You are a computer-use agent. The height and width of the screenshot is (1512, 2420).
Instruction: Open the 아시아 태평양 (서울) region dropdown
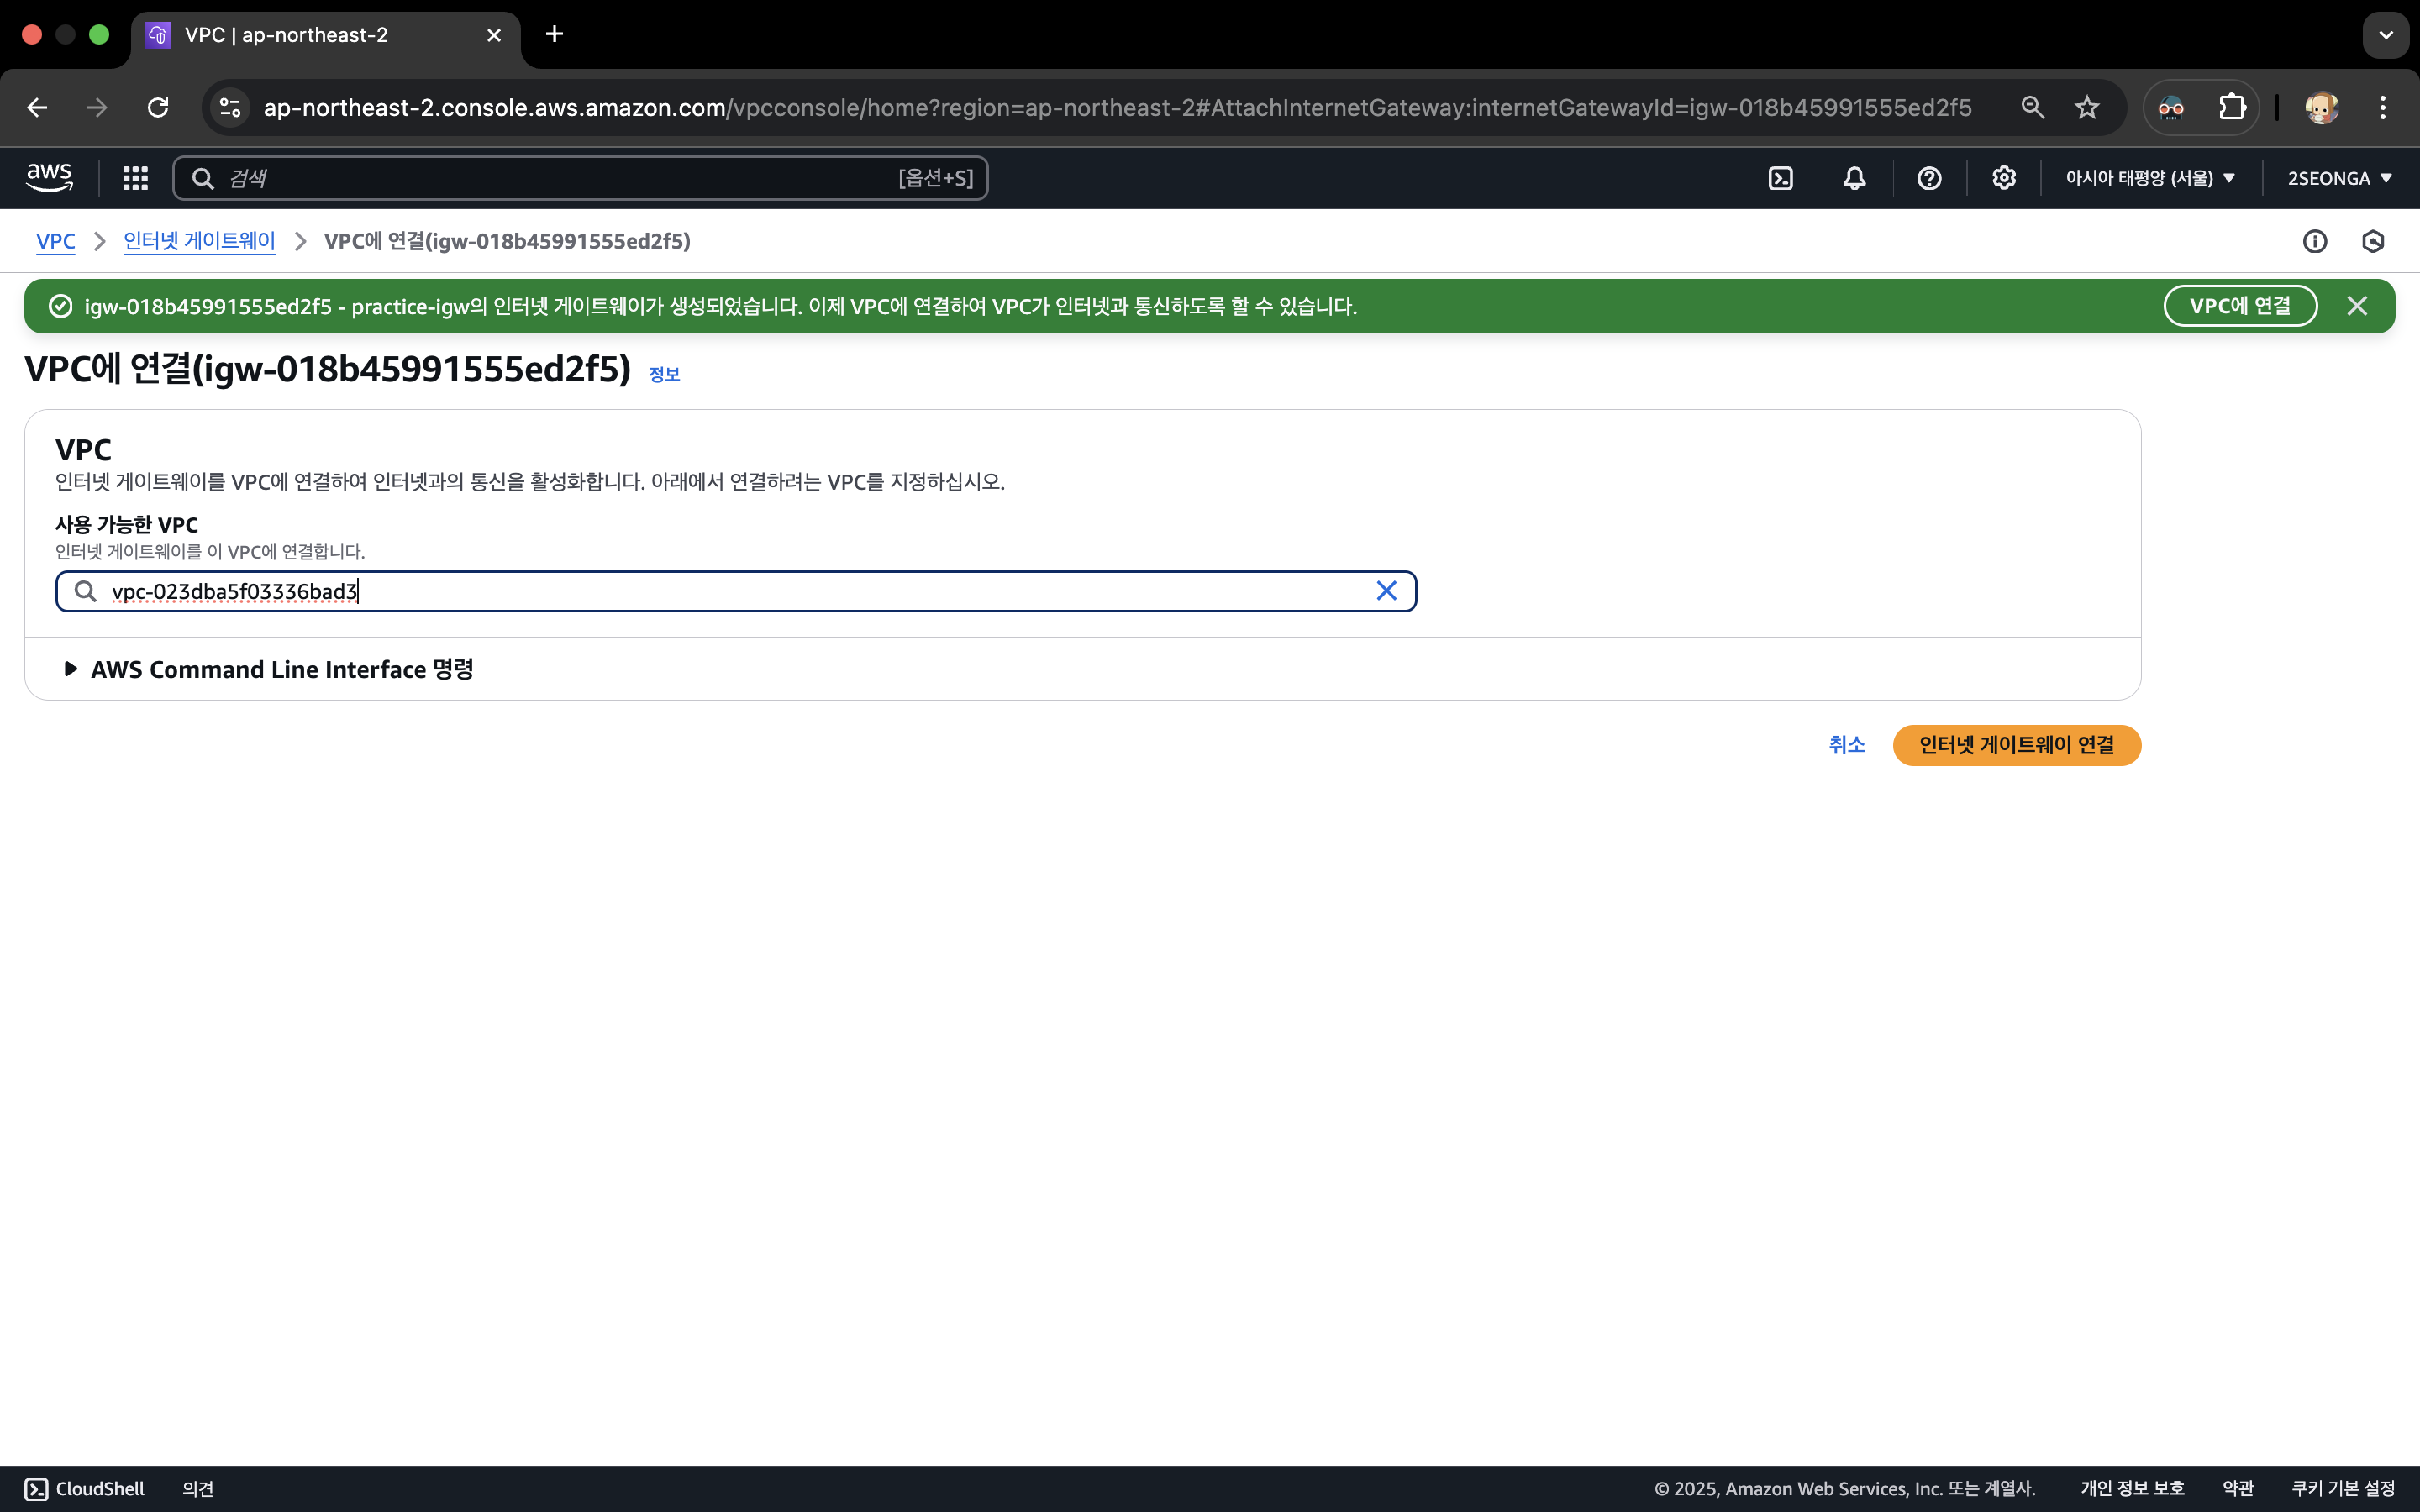coord(2149,178)
